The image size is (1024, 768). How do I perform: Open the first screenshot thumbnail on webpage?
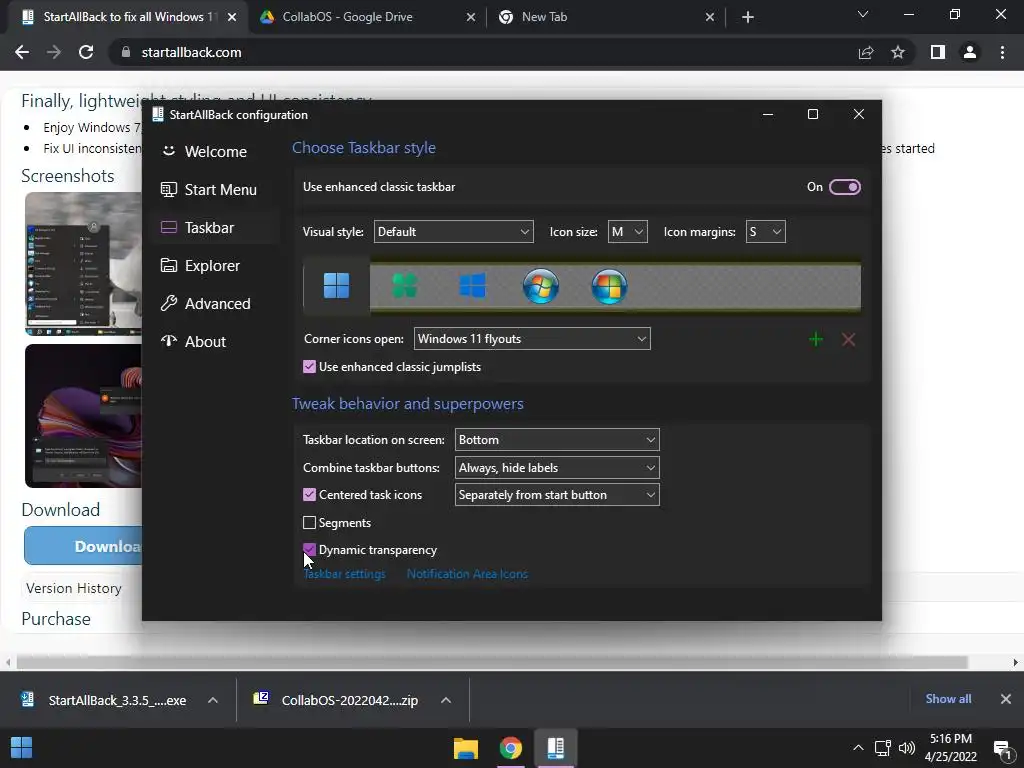[x=83, y=264]
